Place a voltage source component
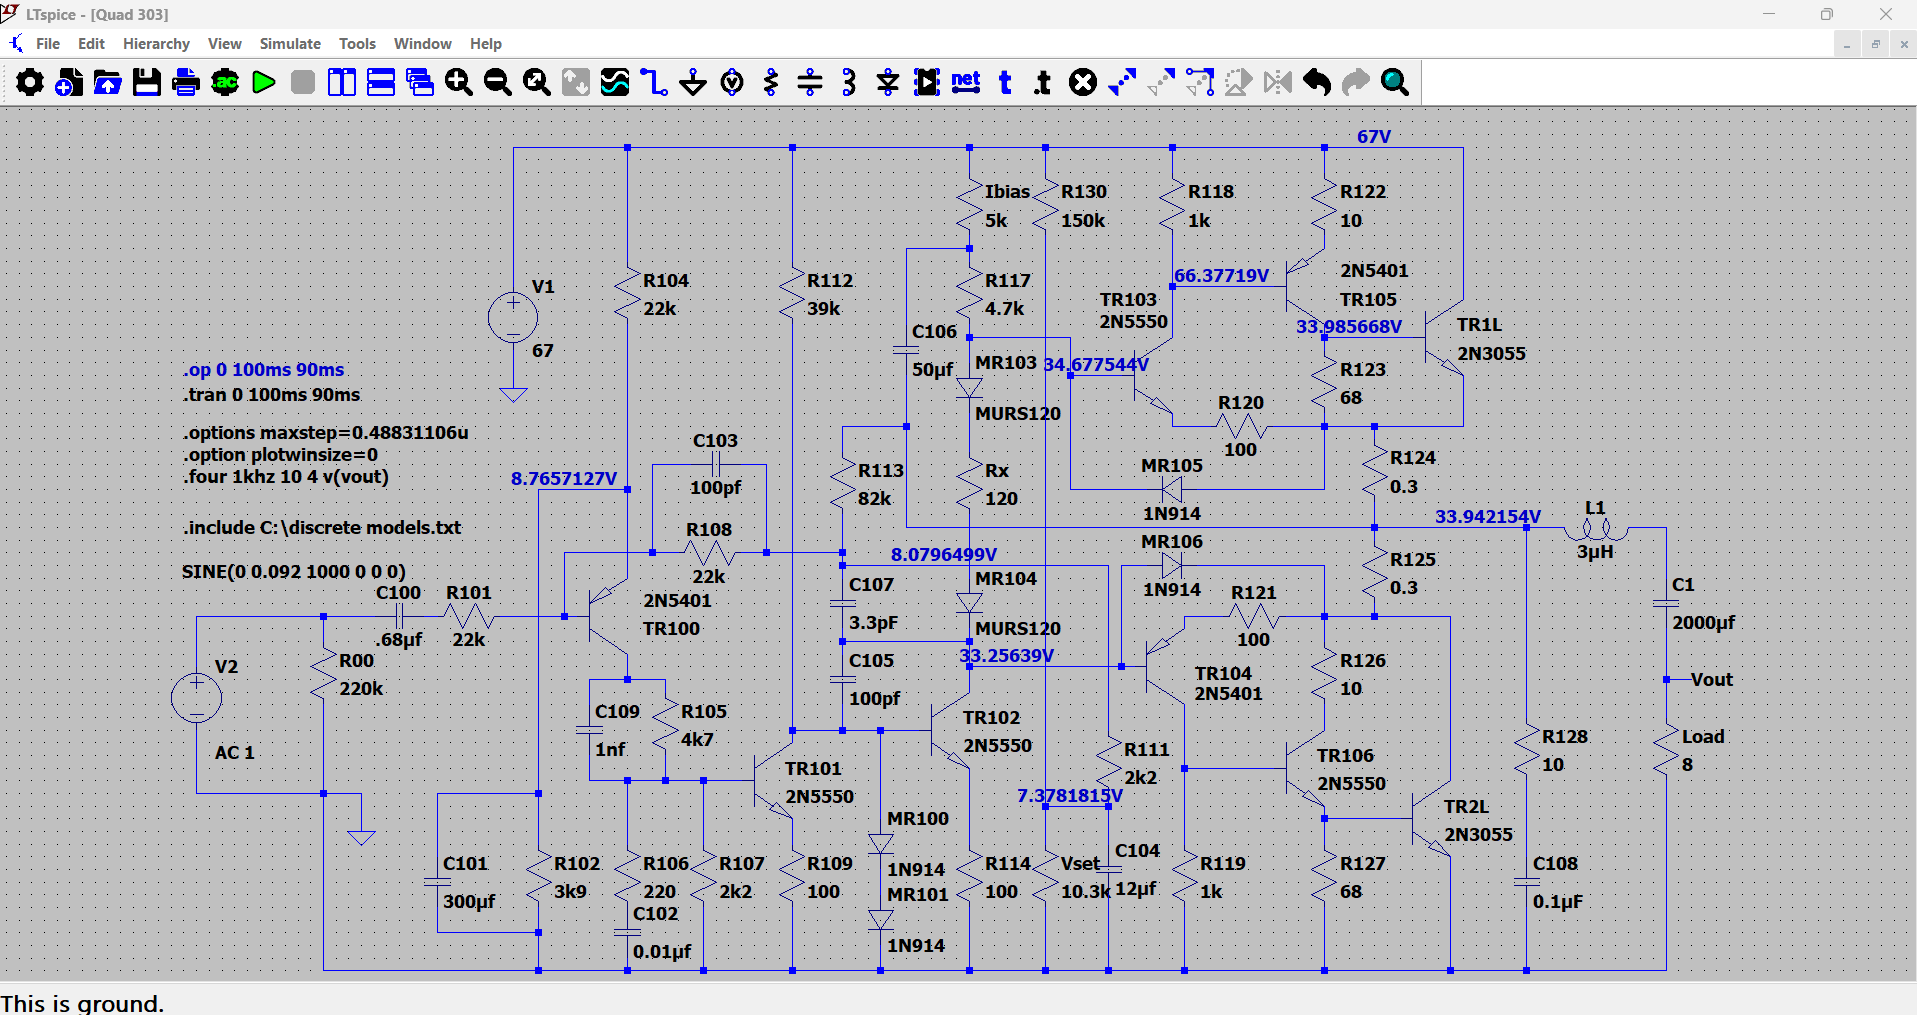 (x=732, y=82)
